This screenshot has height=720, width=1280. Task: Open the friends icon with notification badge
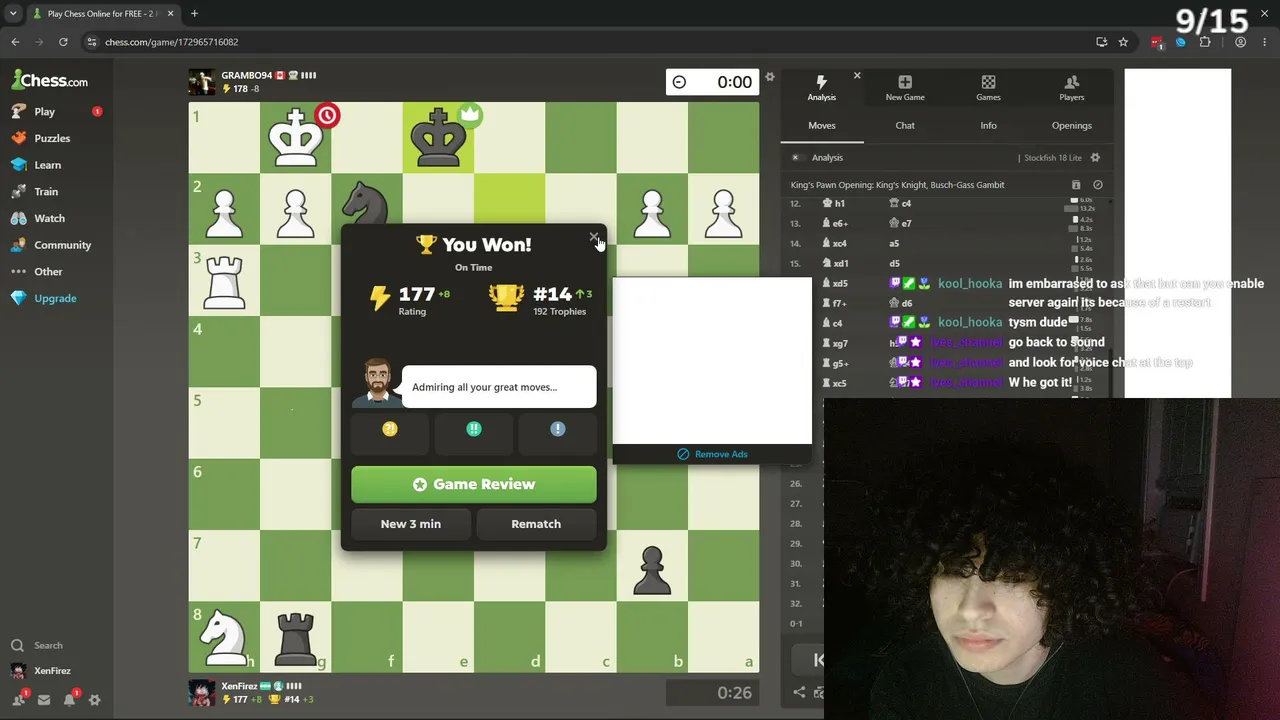[18, 700]
